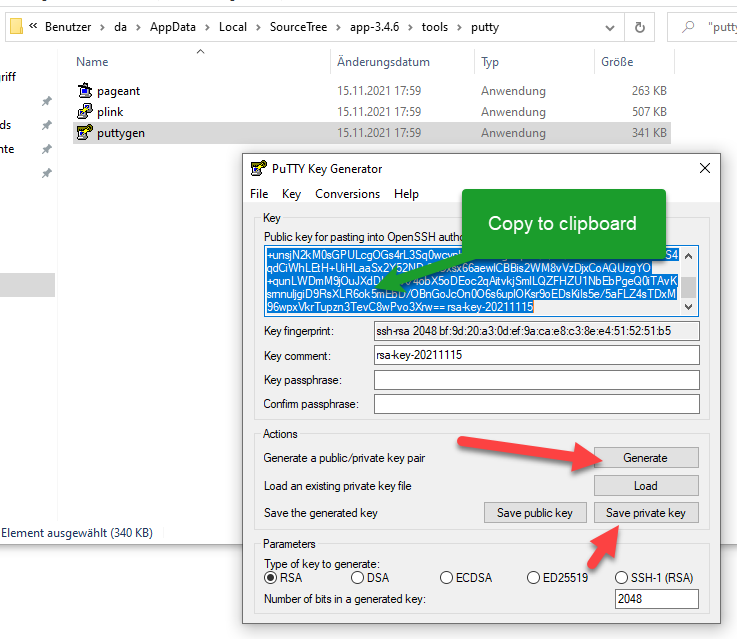Click scroll up arrow in public key box
Viewport: 737px width, 639px height.
pyautogui.click(x=689, y=256)
